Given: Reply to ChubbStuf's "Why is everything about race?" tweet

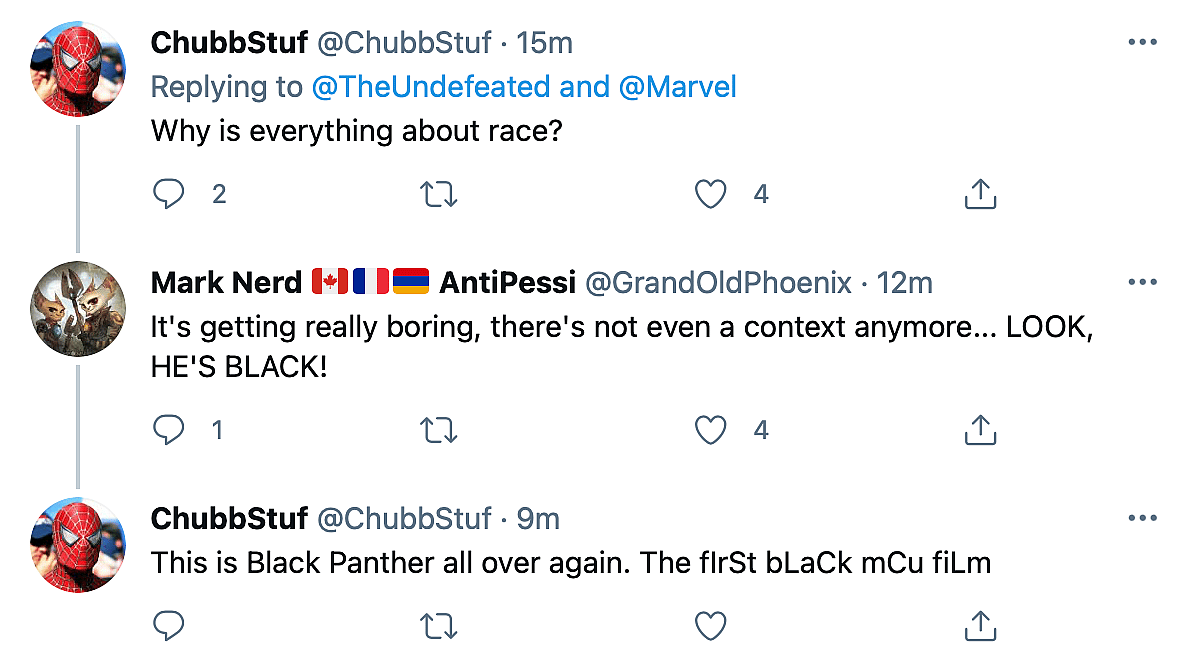Looking at the screenshot, I should click(169, 194).
